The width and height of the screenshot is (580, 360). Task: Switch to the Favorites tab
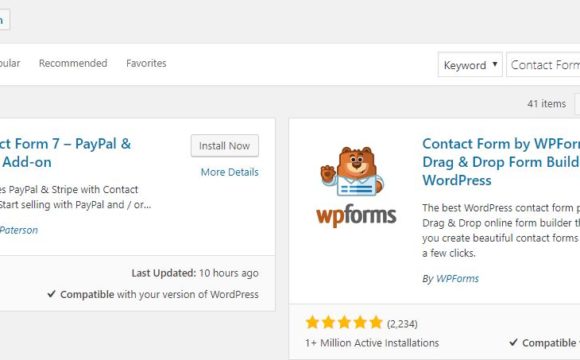click(x=146, y=63)
